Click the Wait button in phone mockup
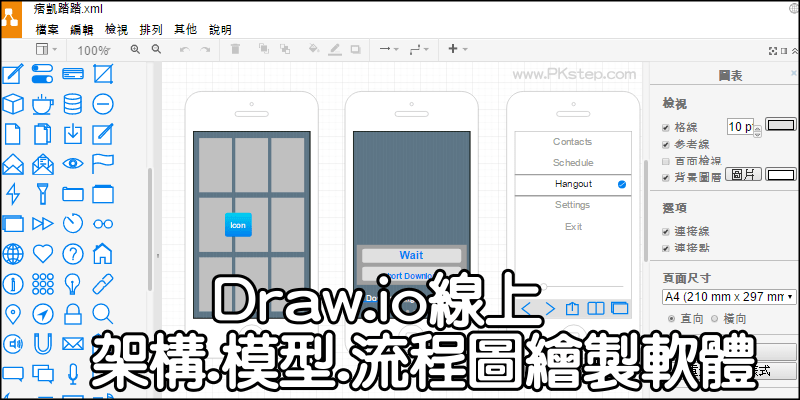This screenshot has height=400, width=800. click(x=411, y=255)
